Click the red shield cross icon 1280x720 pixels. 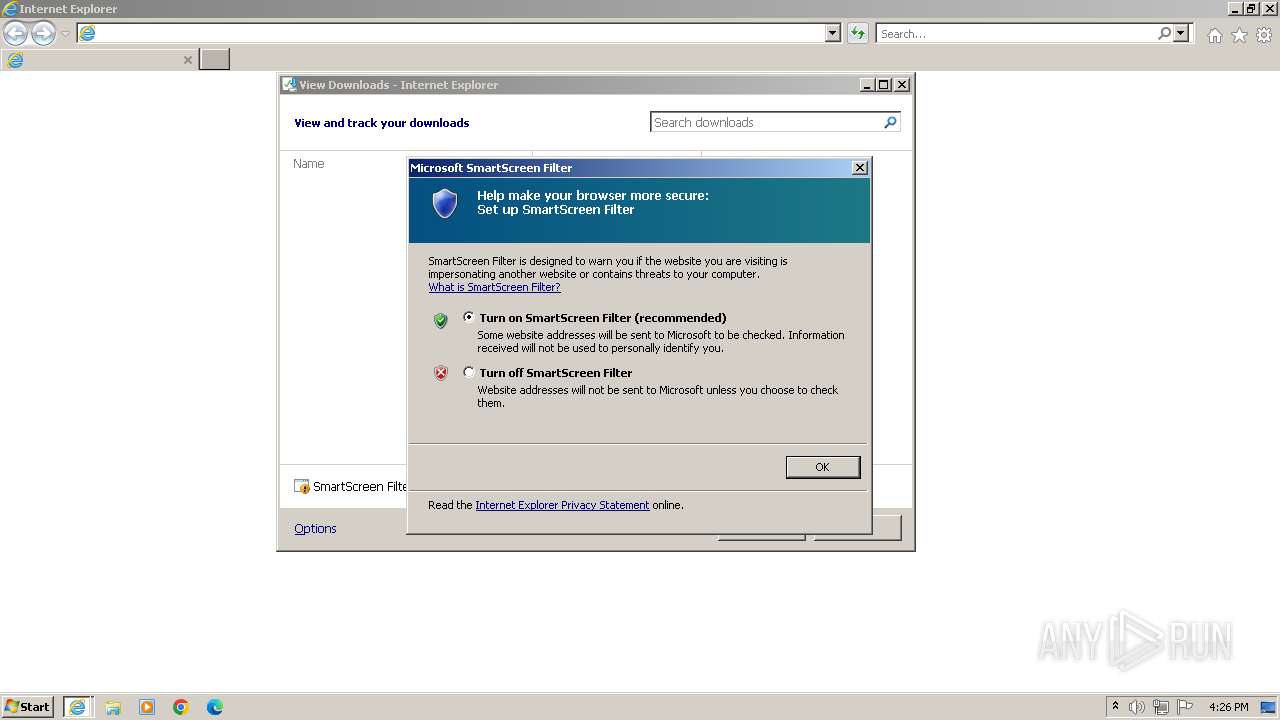tap(440, 373)
